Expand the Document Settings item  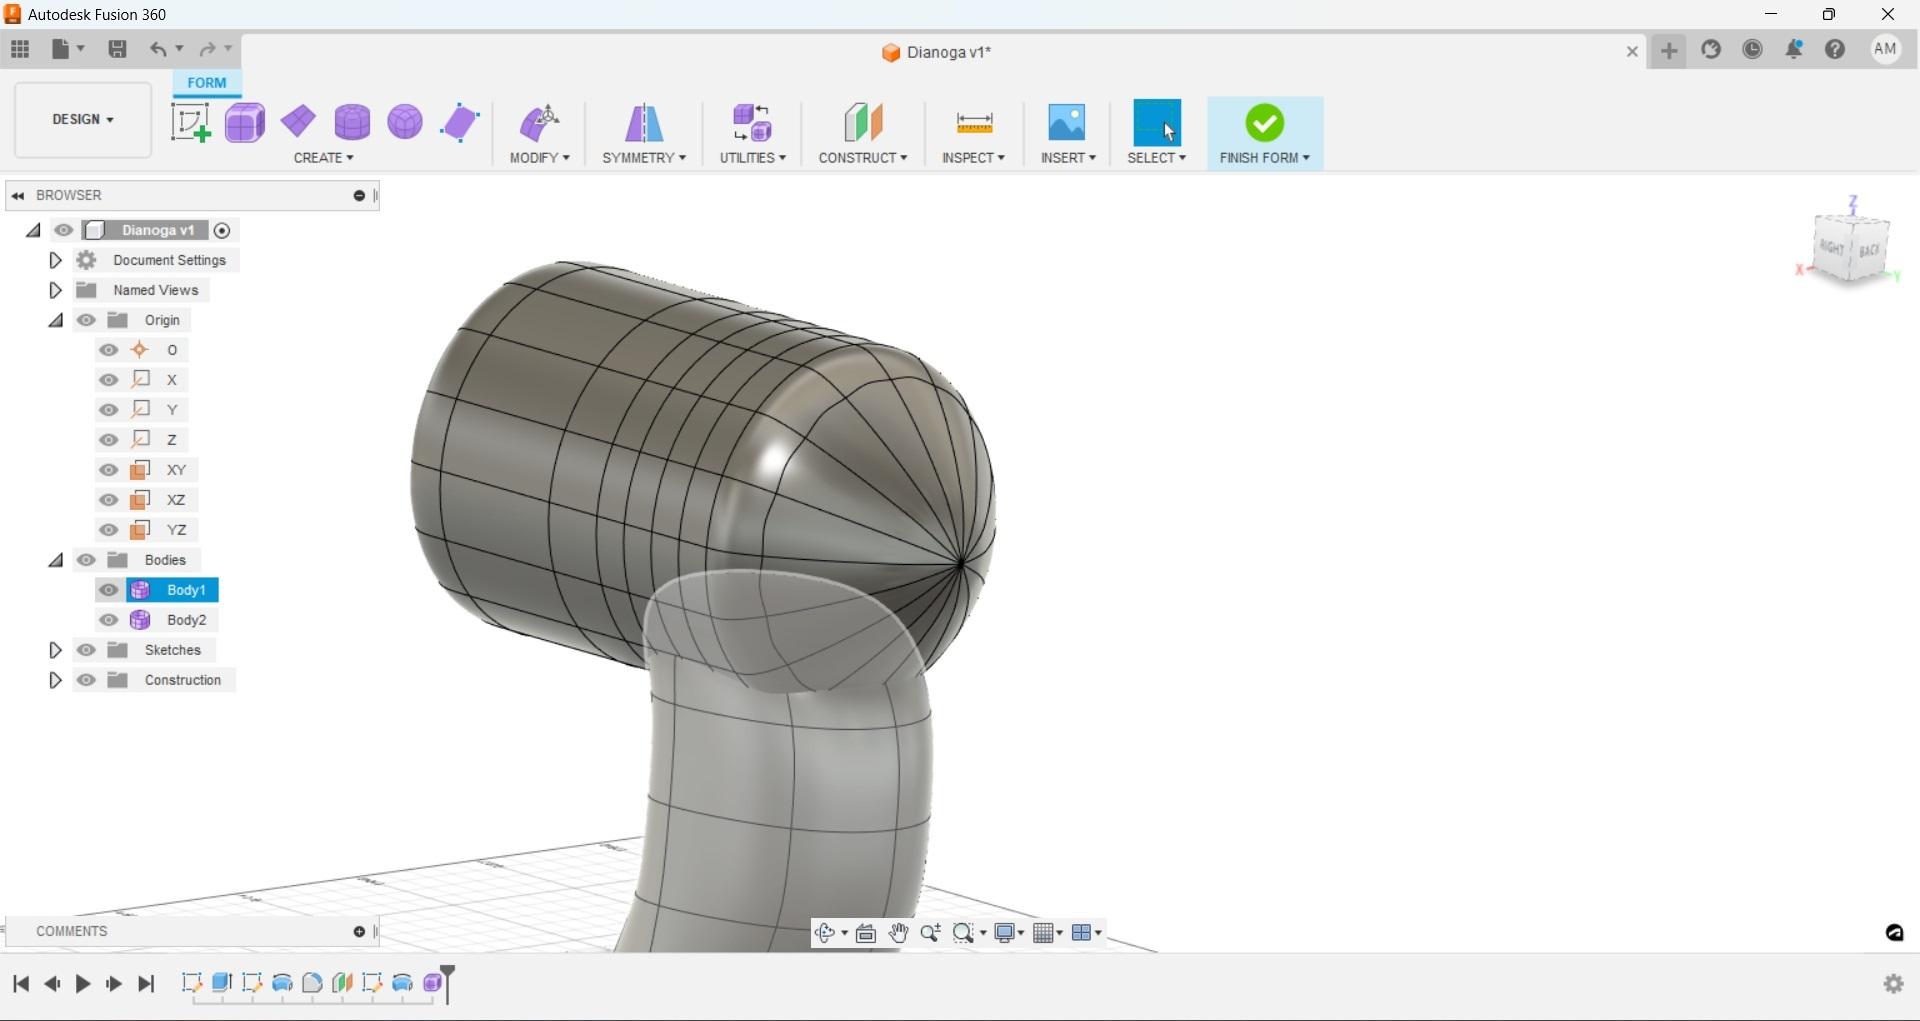(55, 260)
